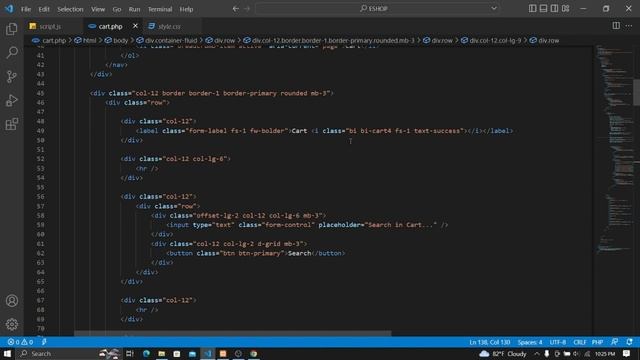640x360 pixels.
Task: Click Customize Layout icon in title bar
Action: 566,9
